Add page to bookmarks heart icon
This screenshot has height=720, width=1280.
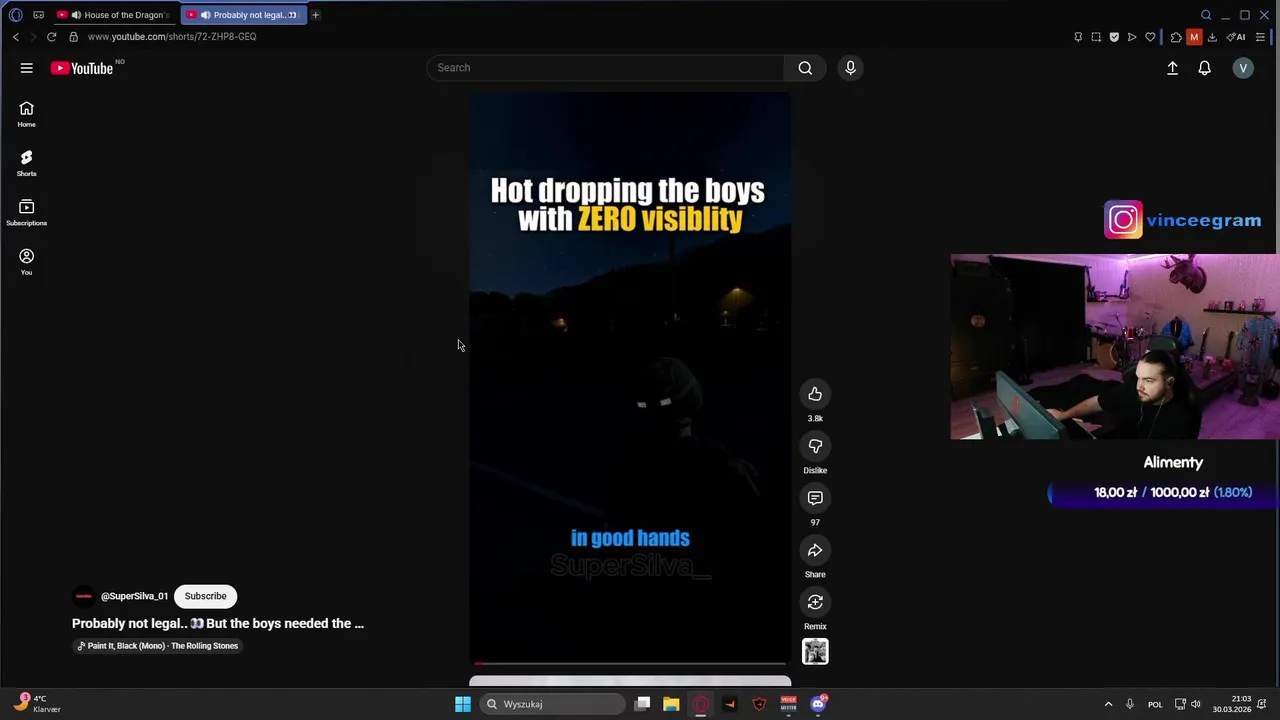1150,37
